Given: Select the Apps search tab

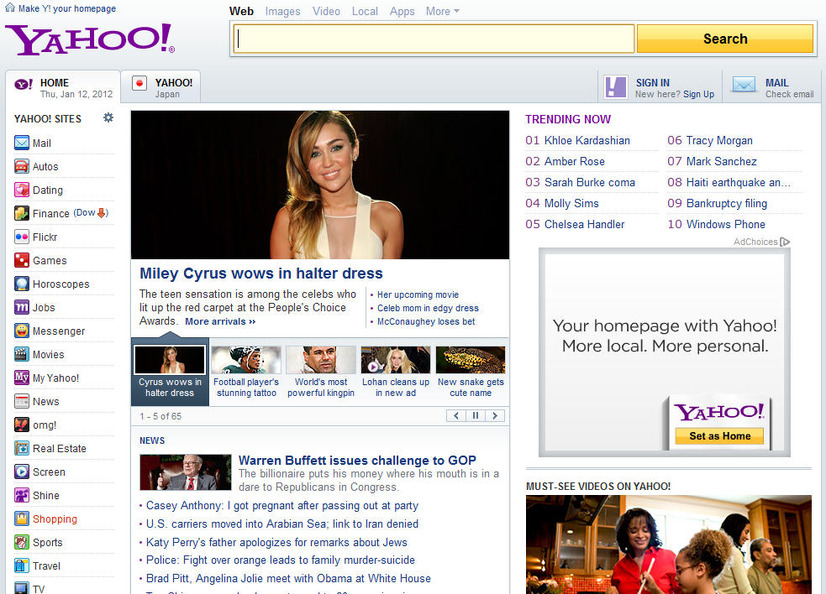Looking at the screenshot, I should [402, 11].
